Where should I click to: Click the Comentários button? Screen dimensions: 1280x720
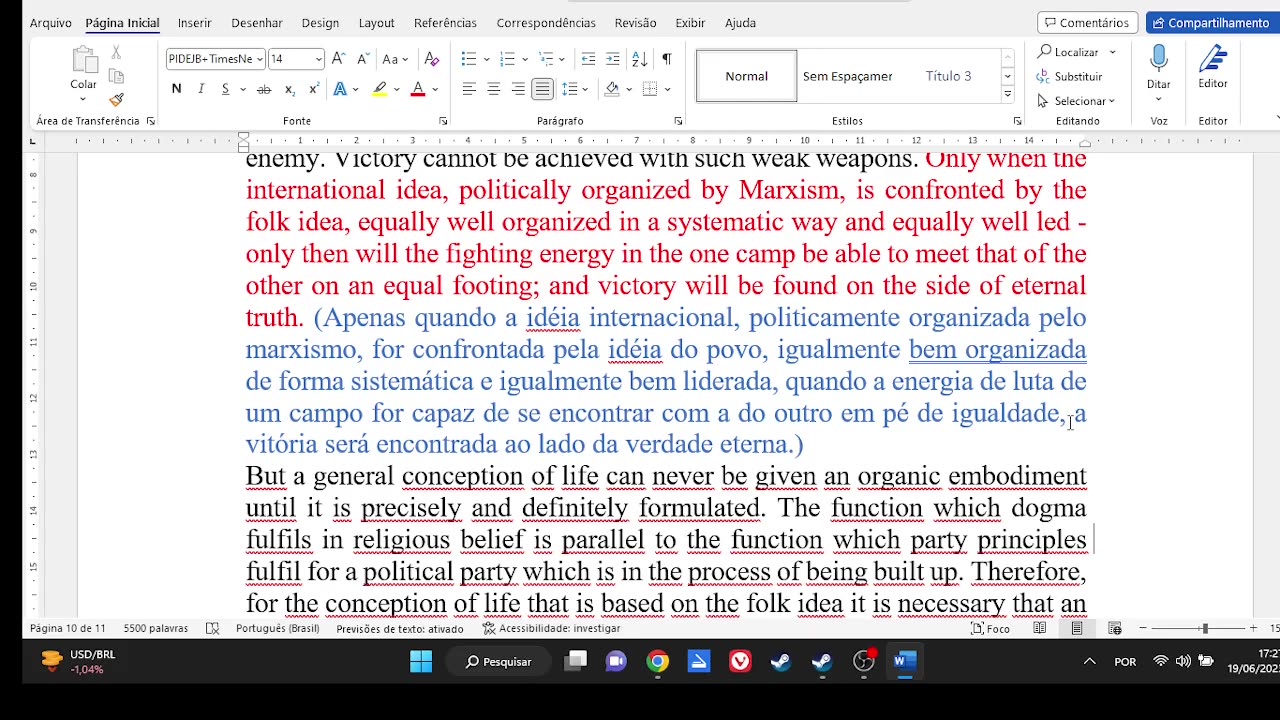1087,22
